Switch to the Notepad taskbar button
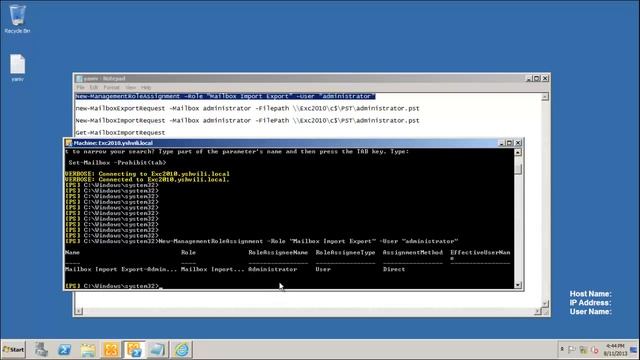 pos(158,350)
